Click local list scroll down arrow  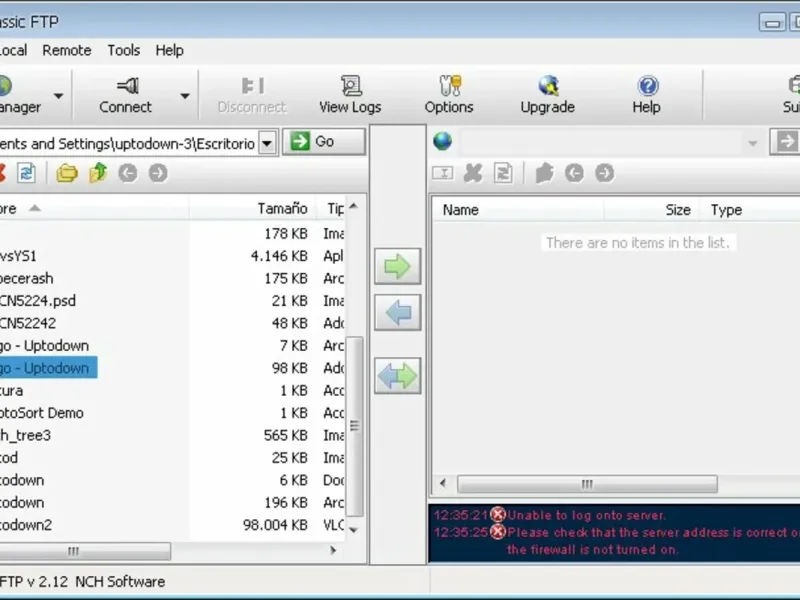pos(354,530)
